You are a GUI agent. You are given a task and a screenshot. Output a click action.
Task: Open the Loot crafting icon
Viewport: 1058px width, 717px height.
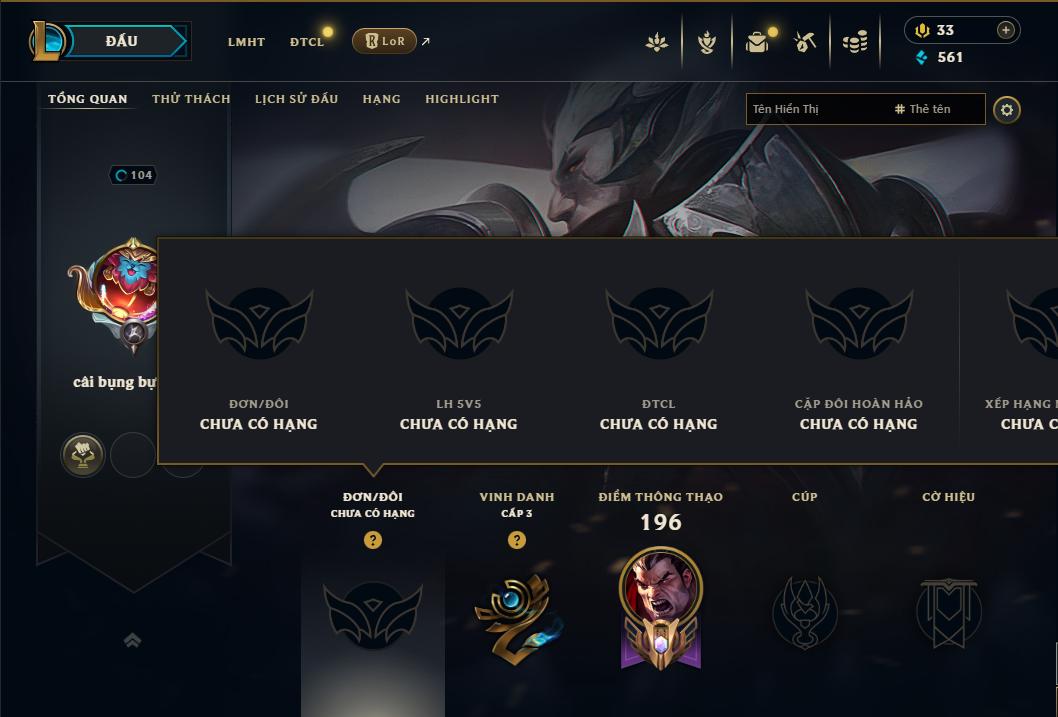click(x=805, y=42)
